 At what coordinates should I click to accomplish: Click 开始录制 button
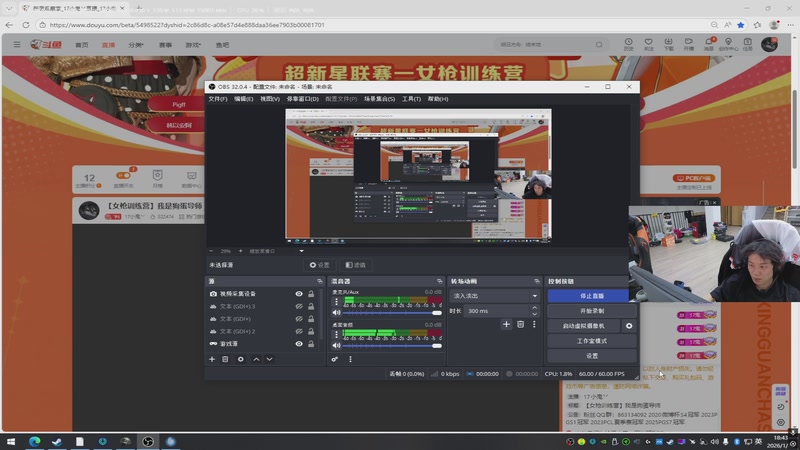point(592,311)
